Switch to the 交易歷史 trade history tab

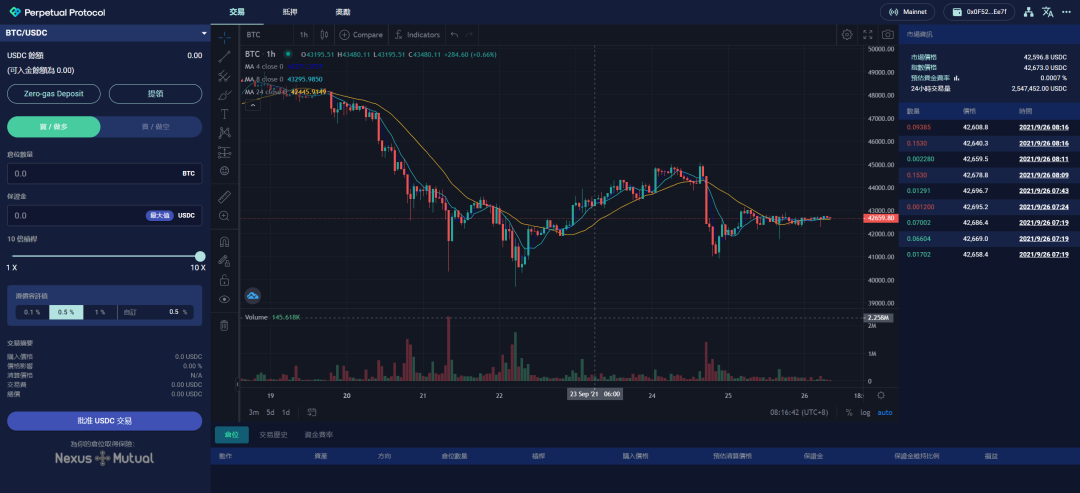(271, 435)
